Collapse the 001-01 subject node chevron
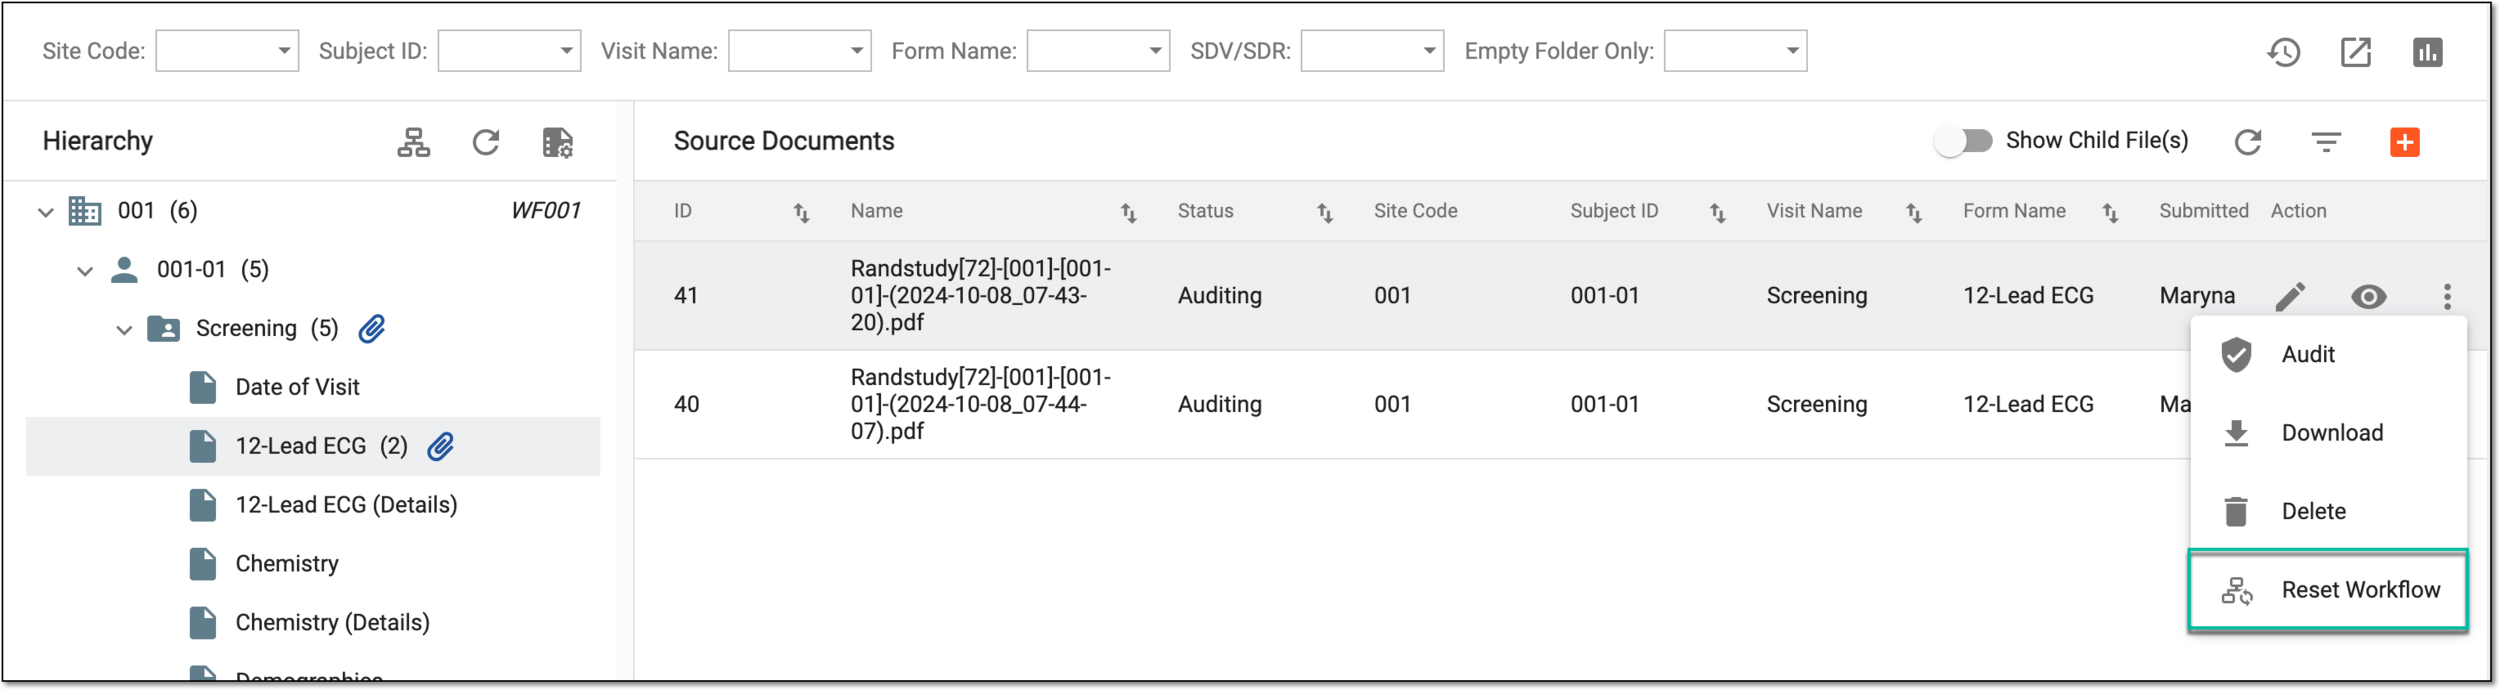This screenshot has width=2500, height=690. click(x=85, y=271)
